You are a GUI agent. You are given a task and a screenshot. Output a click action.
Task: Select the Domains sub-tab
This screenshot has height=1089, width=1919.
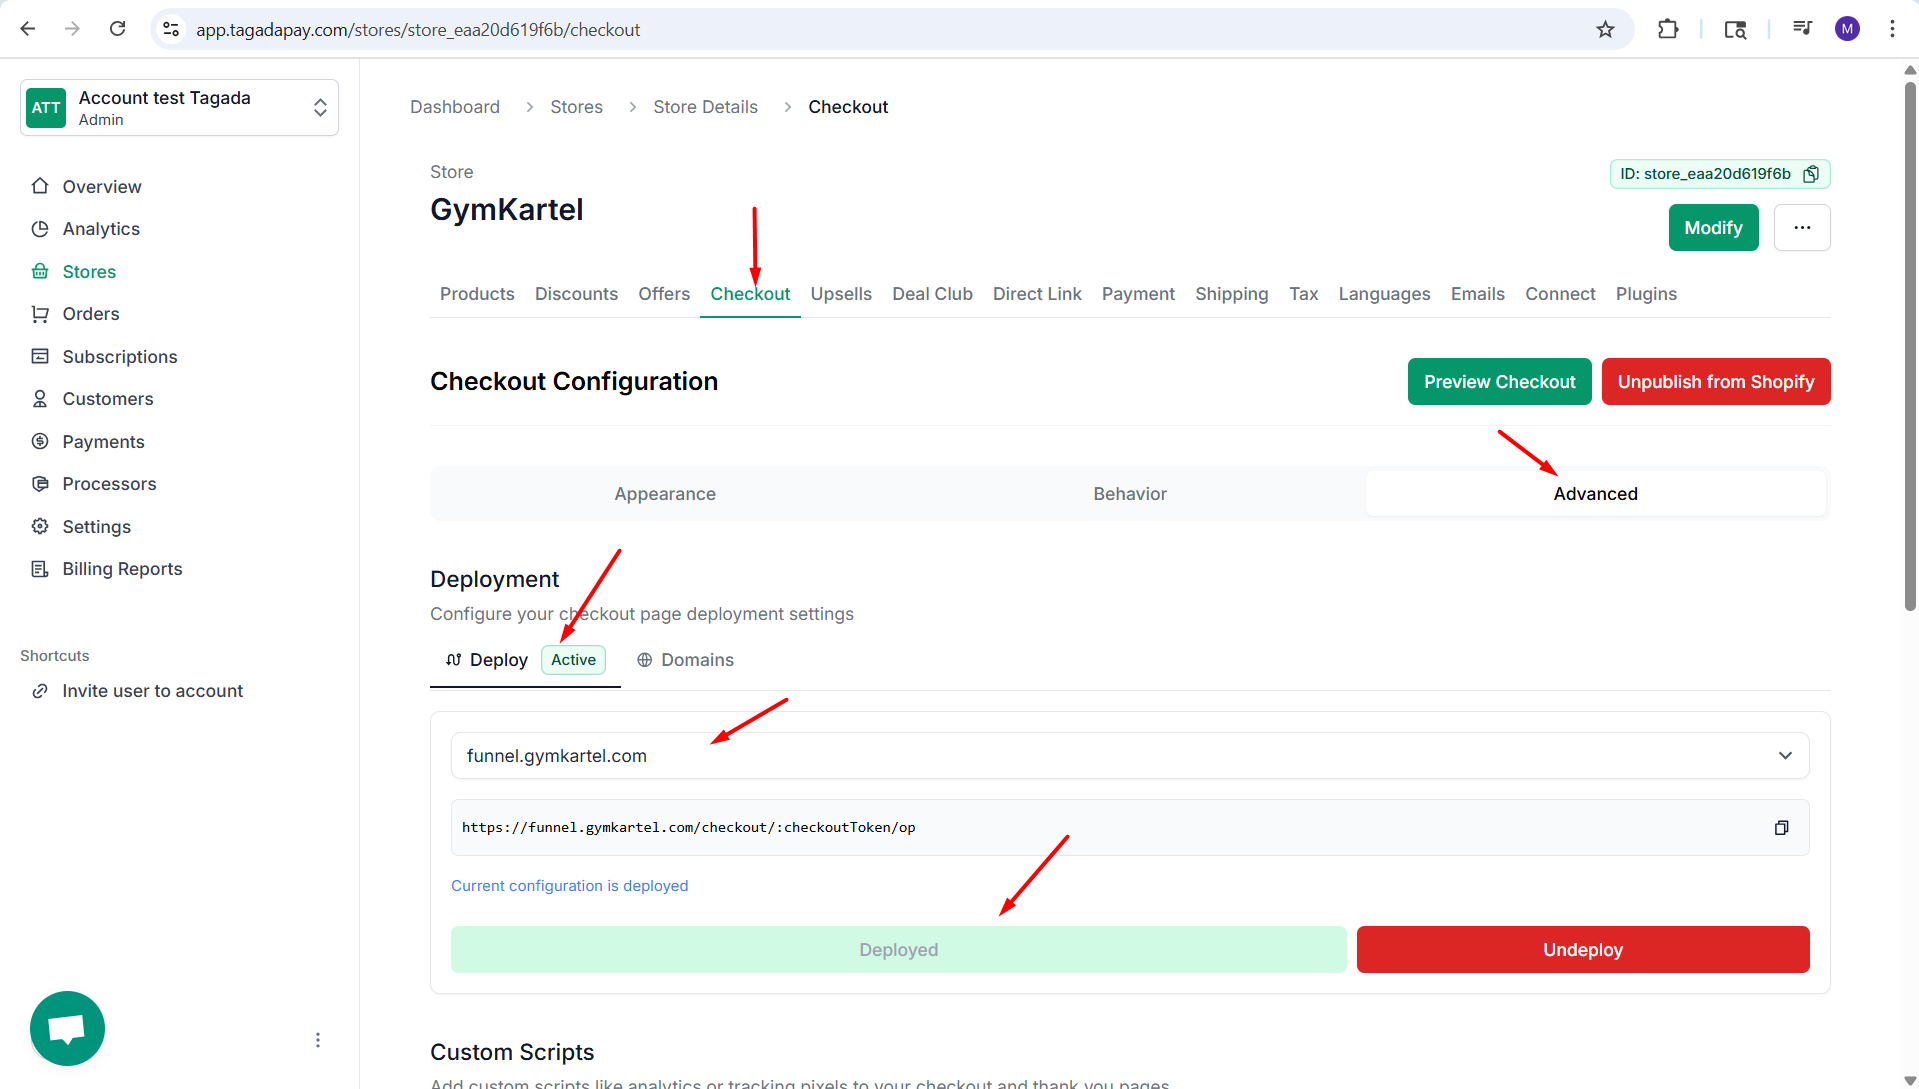(686, 660)
